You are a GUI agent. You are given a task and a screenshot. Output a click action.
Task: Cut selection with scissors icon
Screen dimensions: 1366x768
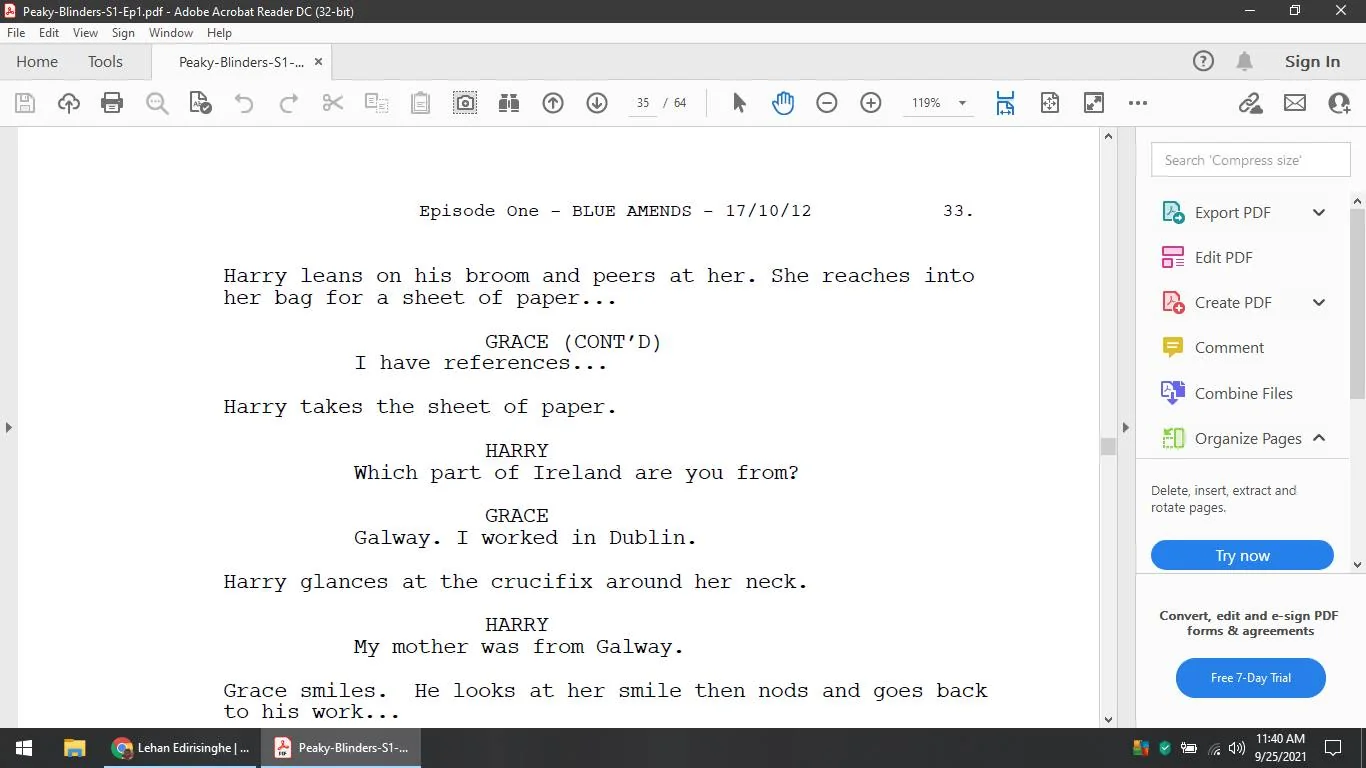click(333, 103)
